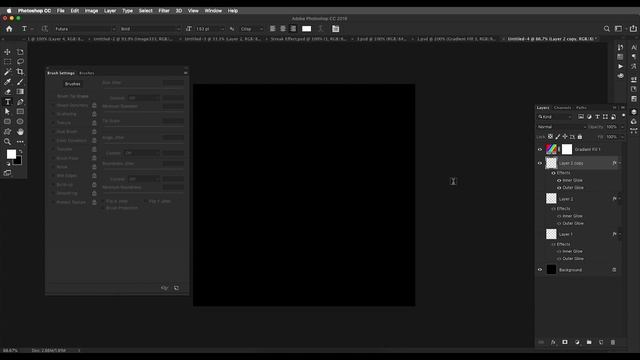Collapse effects arrow of Layer 2

click(x=620, y=198)
